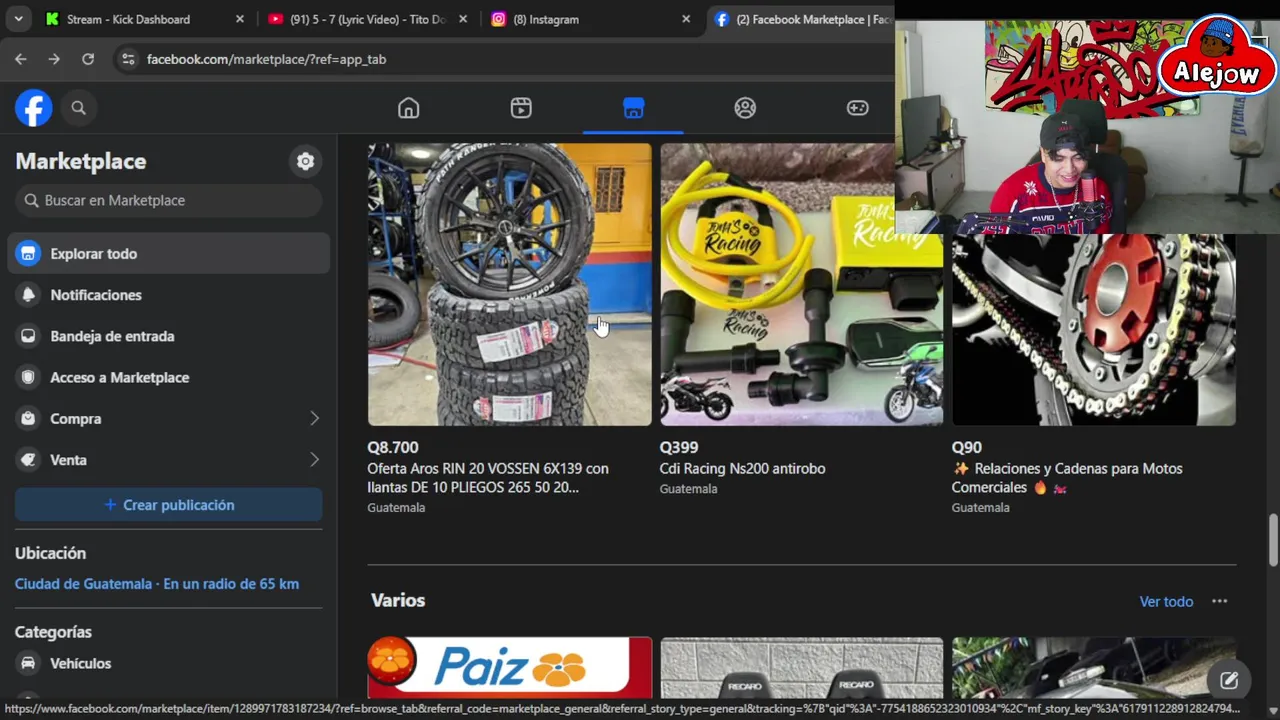Image resolution: width=1280 pixels, height=720 pixels.
Task: Click the Categorías heading
Action: (x=53, y=632)
